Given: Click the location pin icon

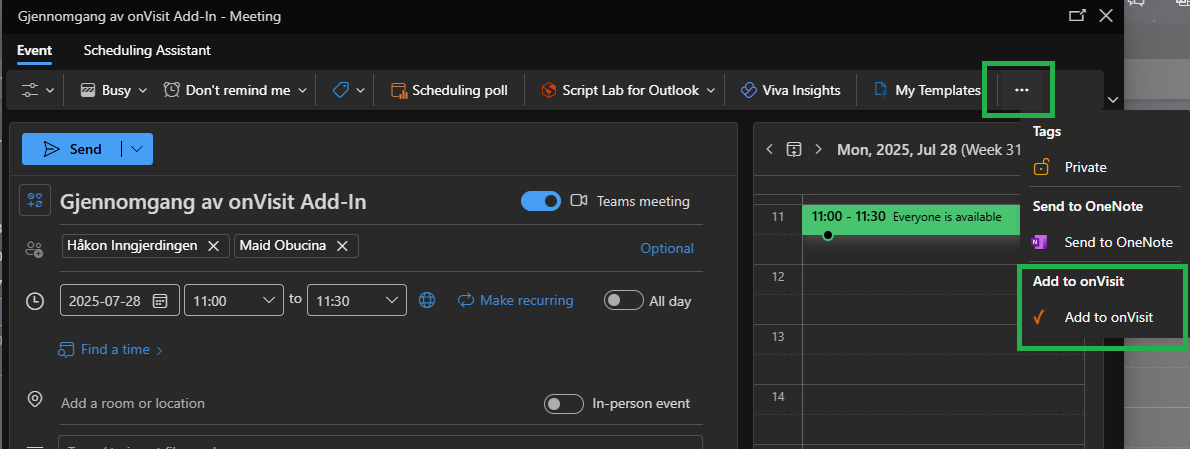Looking at the screenshot, I should pos(34,399).
